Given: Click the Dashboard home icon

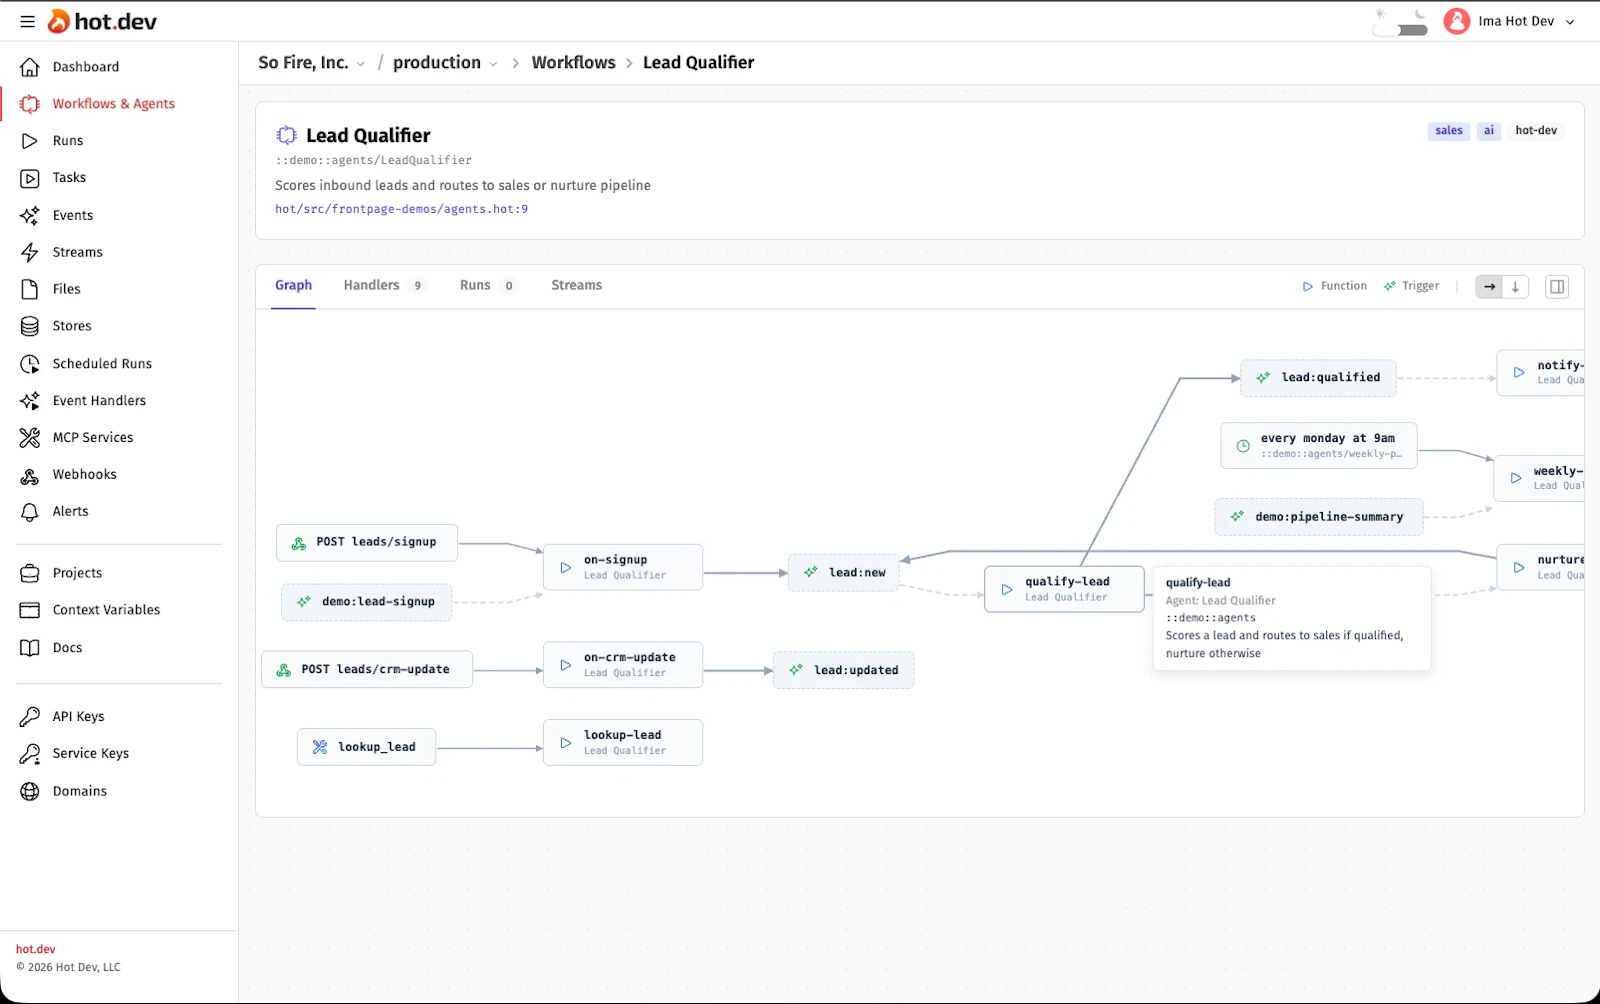Looking at the screenshot, I should pyautogui.click(x=30, y=67).
